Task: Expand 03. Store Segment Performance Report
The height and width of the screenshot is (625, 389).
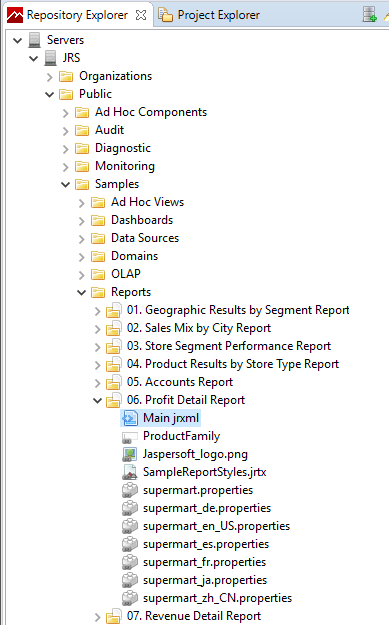Action: tap(97, 347)
